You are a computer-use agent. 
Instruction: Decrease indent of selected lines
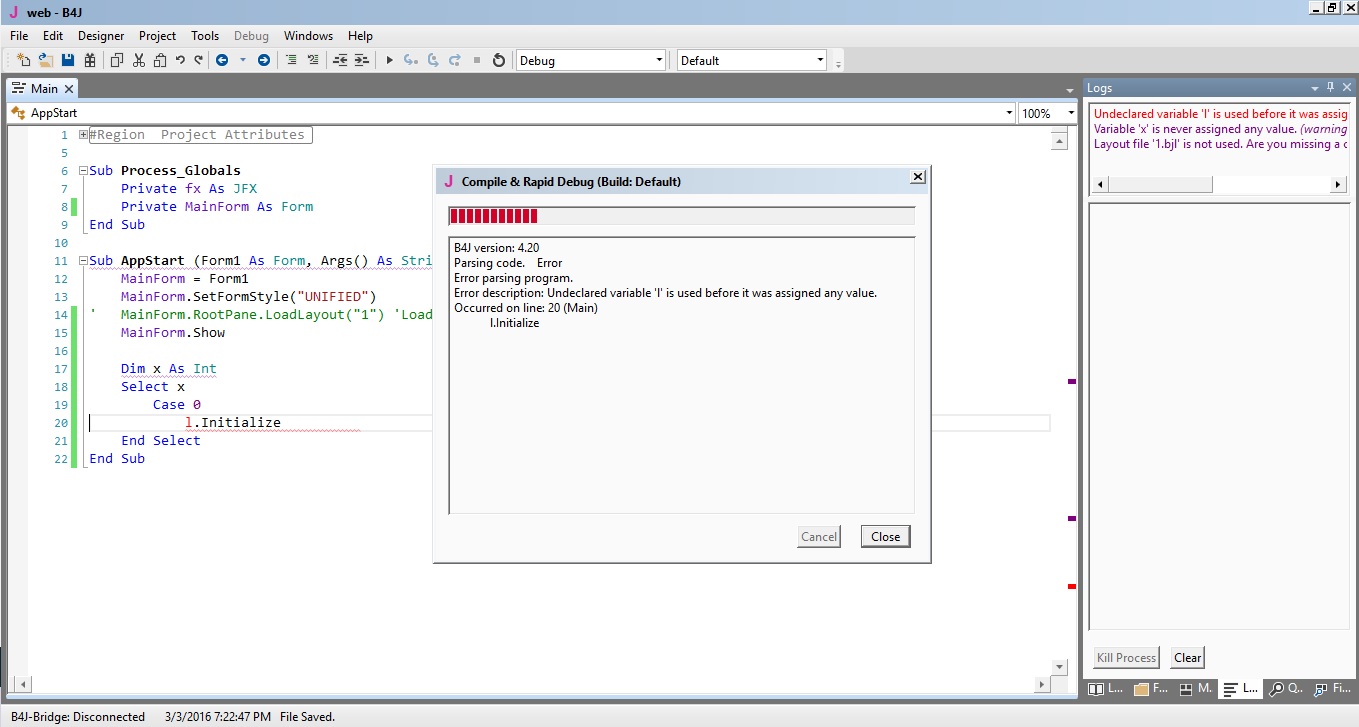click(x=340, y=60)
